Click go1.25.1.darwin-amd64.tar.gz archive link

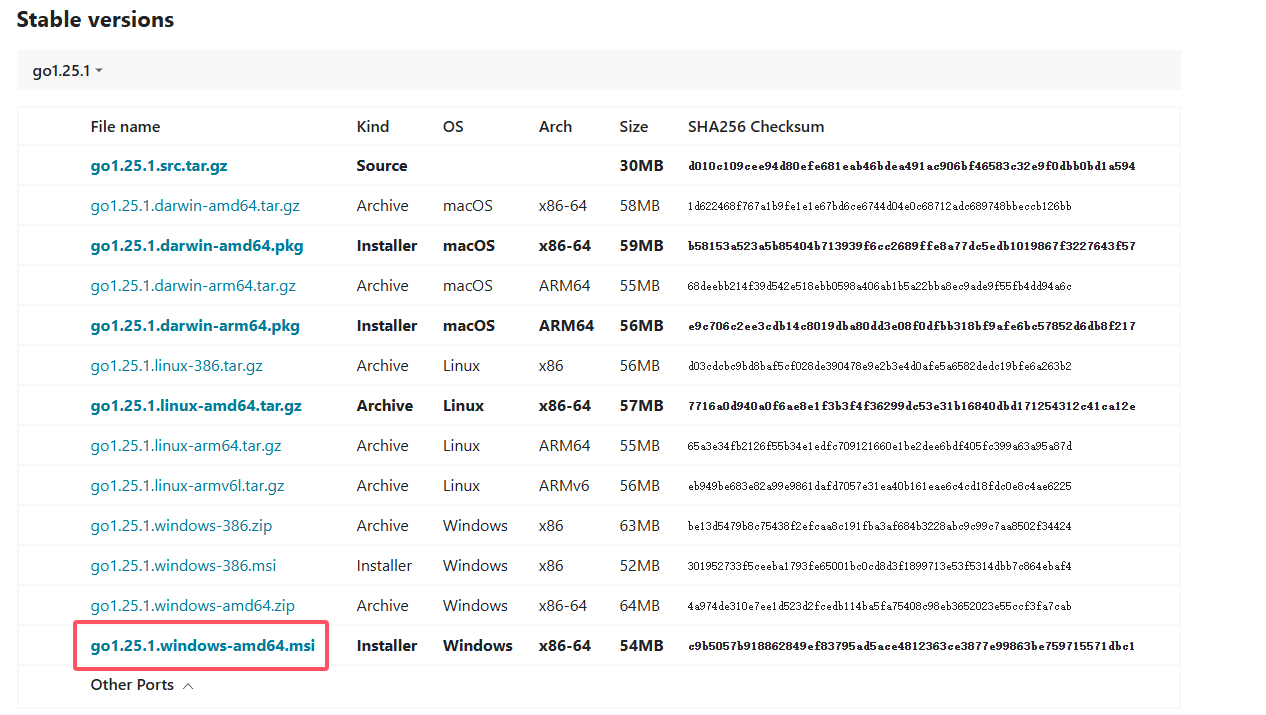tap(194, 206)
